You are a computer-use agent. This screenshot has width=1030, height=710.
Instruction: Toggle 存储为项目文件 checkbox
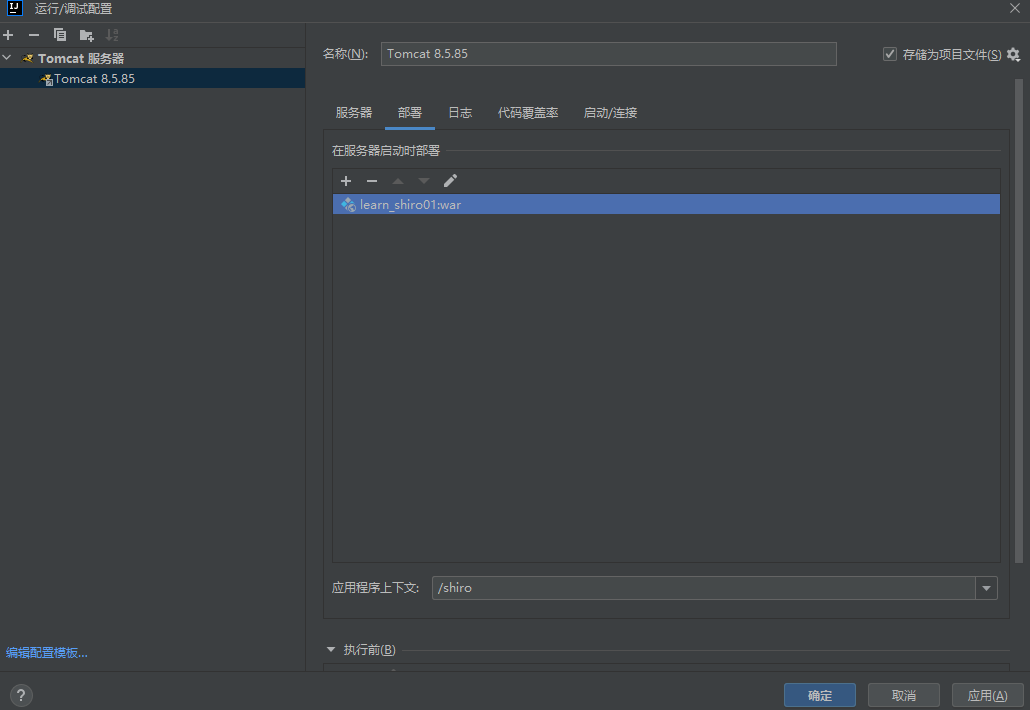(889, 54)
